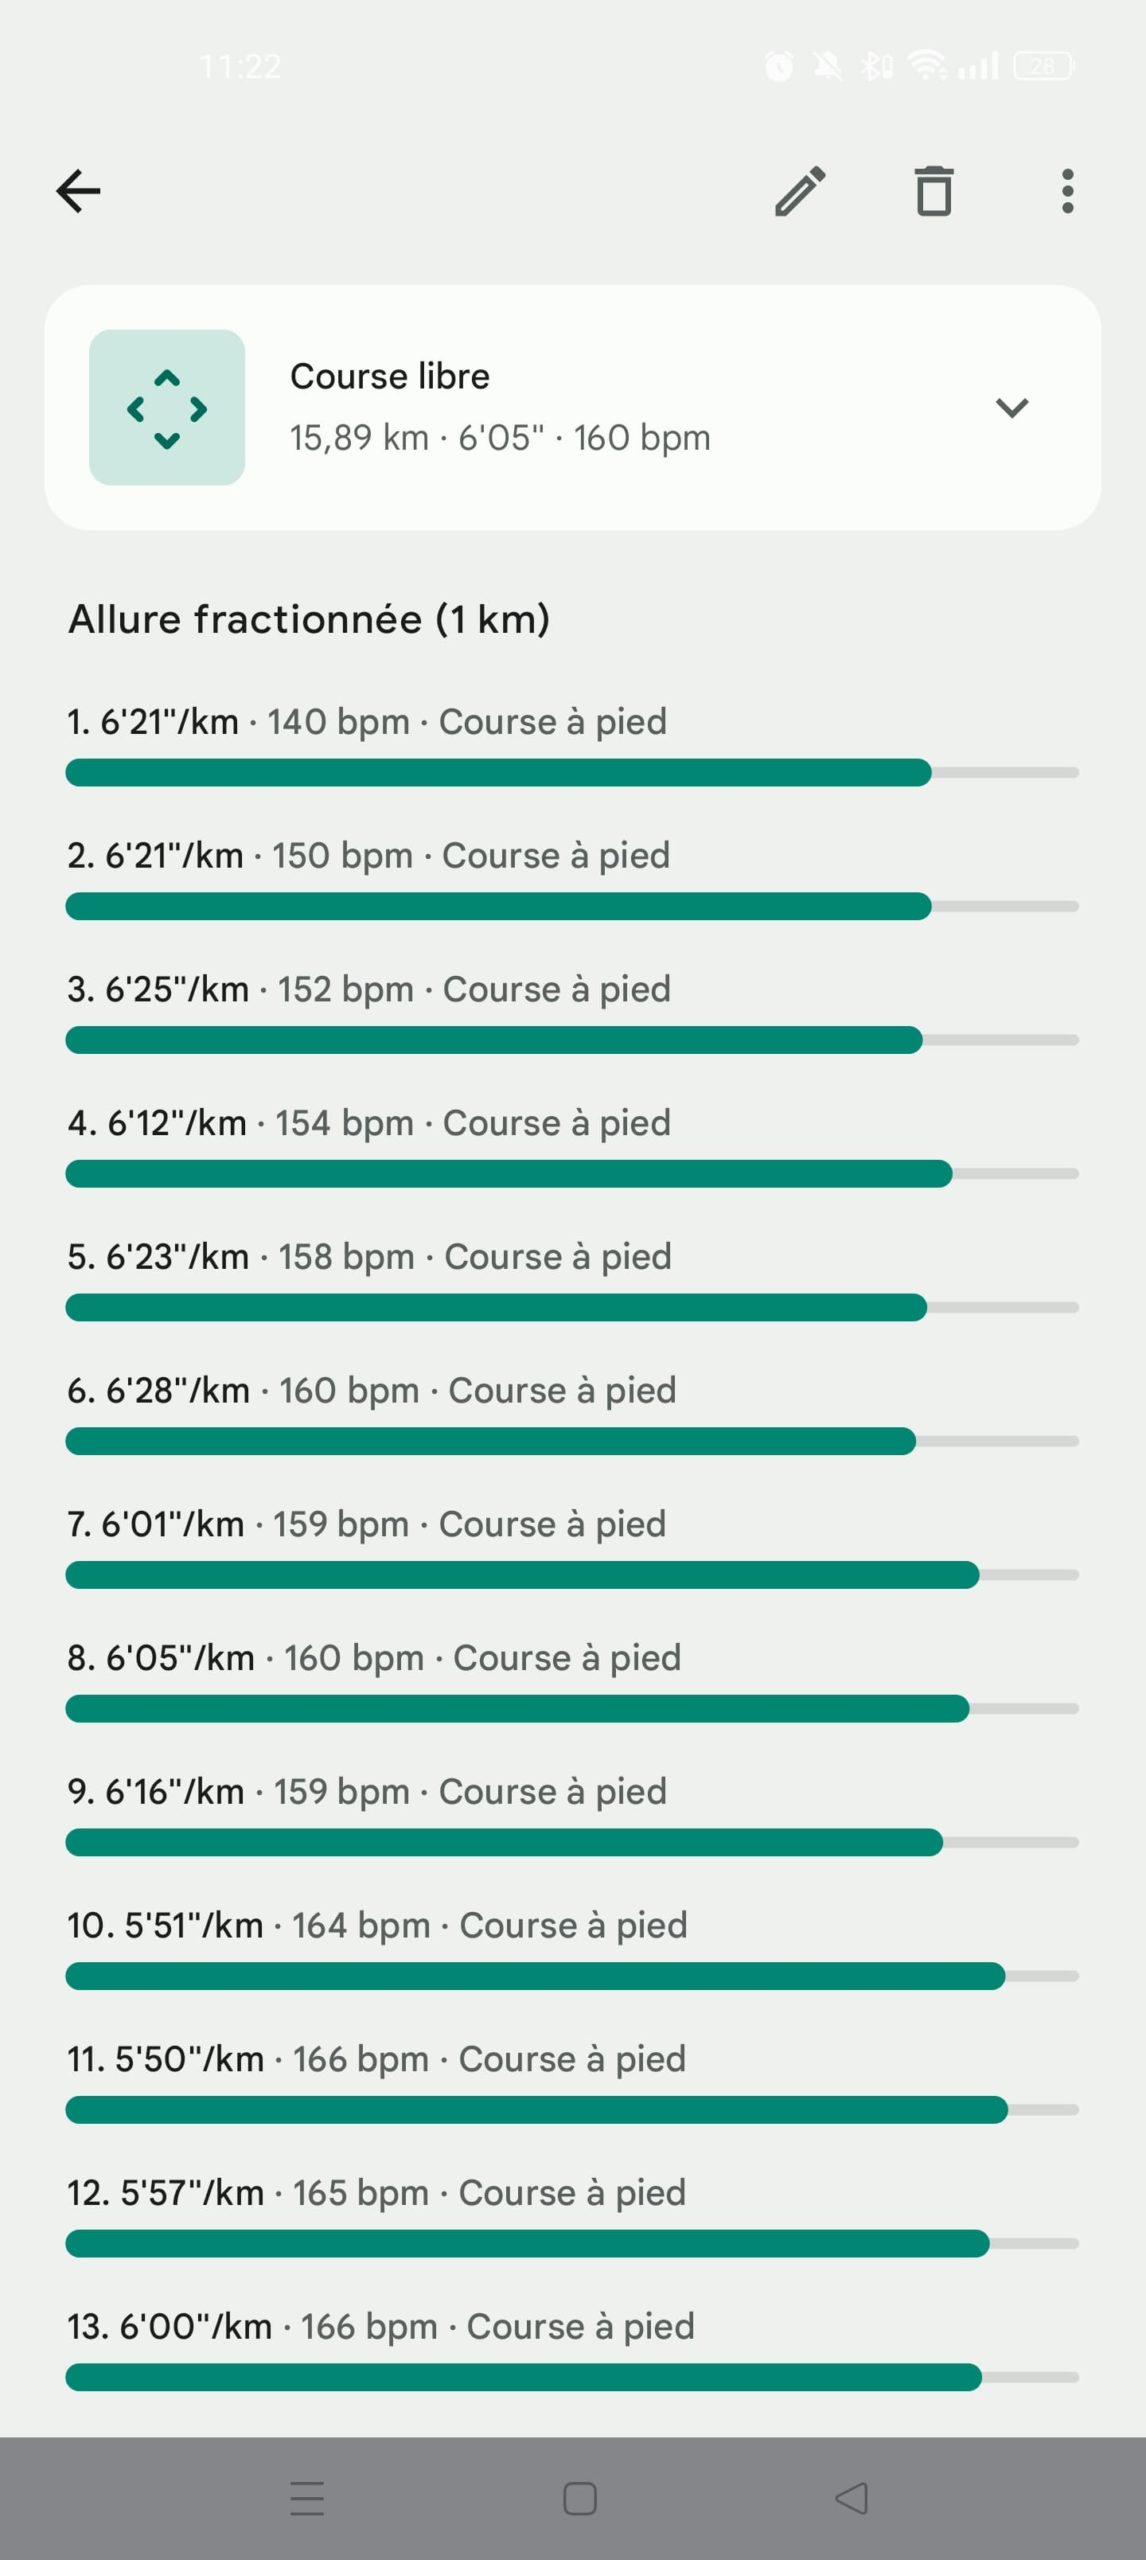The image size is (1146, 2560).
Task: Select split 7 with 6'01"/km pace
Action: click(x=366, y=1524)
